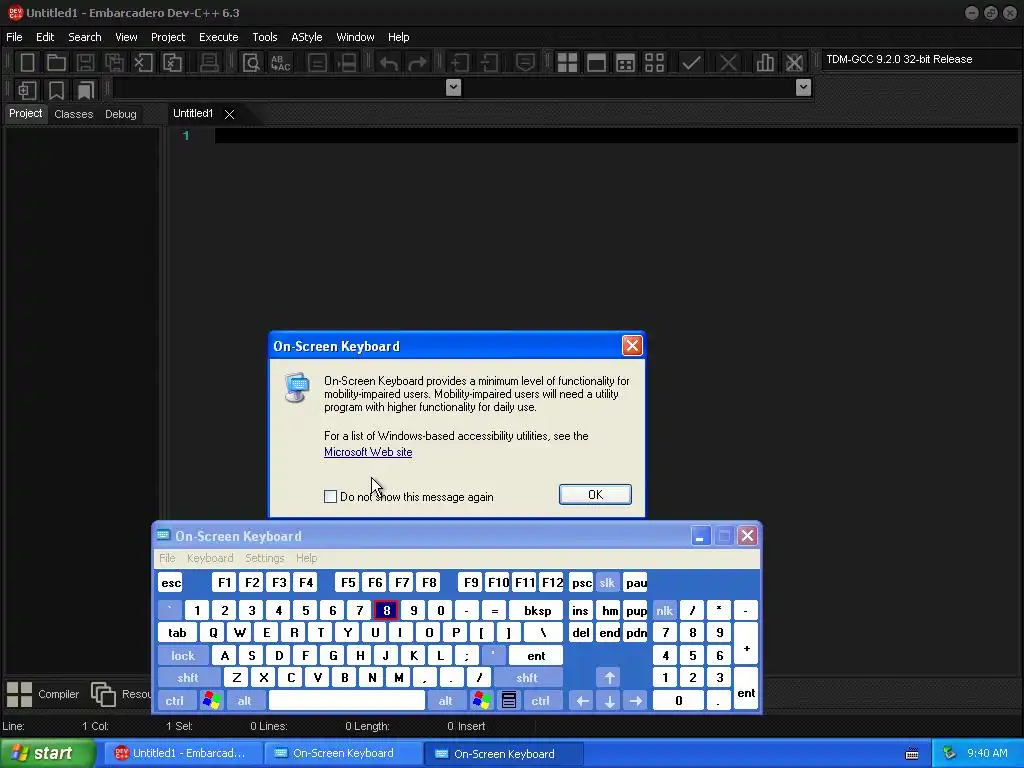Click the Compile four-squares toolbar icon
Viewport: 1024px width, 768px height.
click(567, 63)
